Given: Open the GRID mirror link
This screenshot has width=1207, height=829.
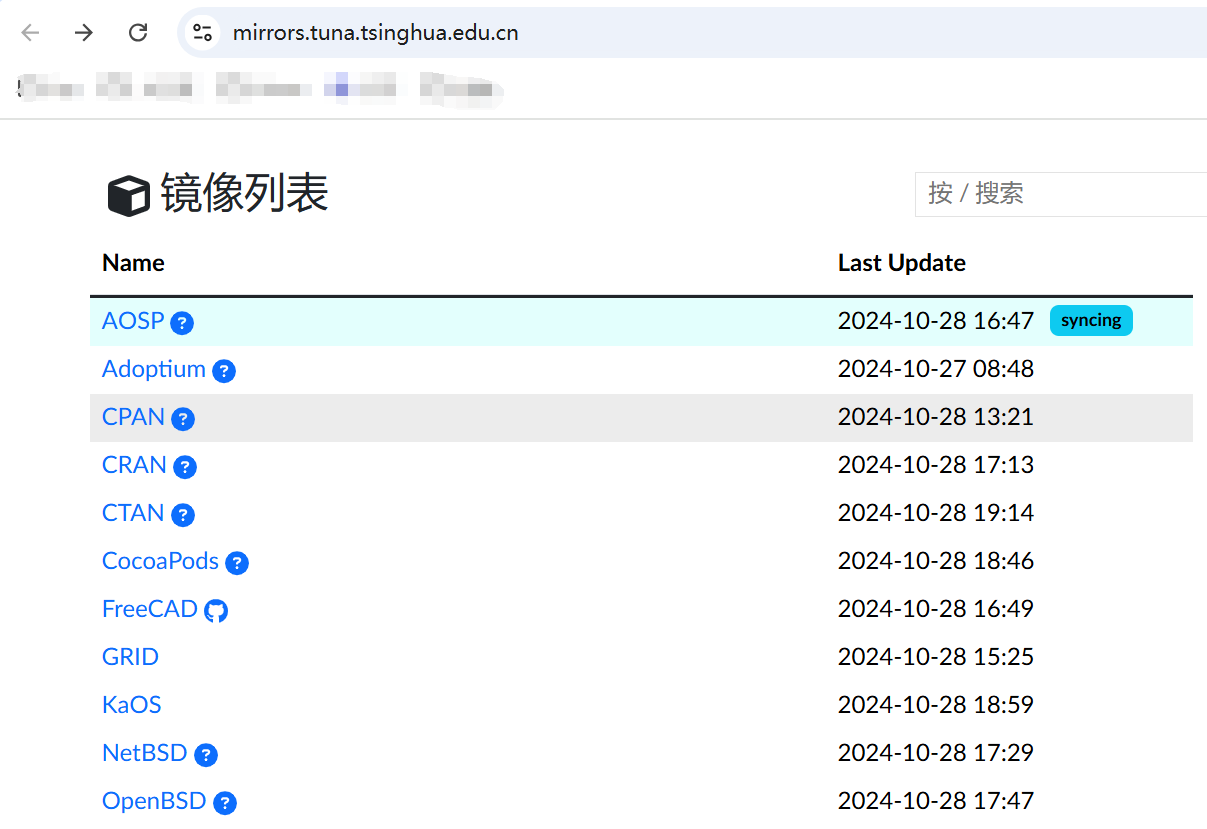Looking at the screenshot, I should click(130, 657).
